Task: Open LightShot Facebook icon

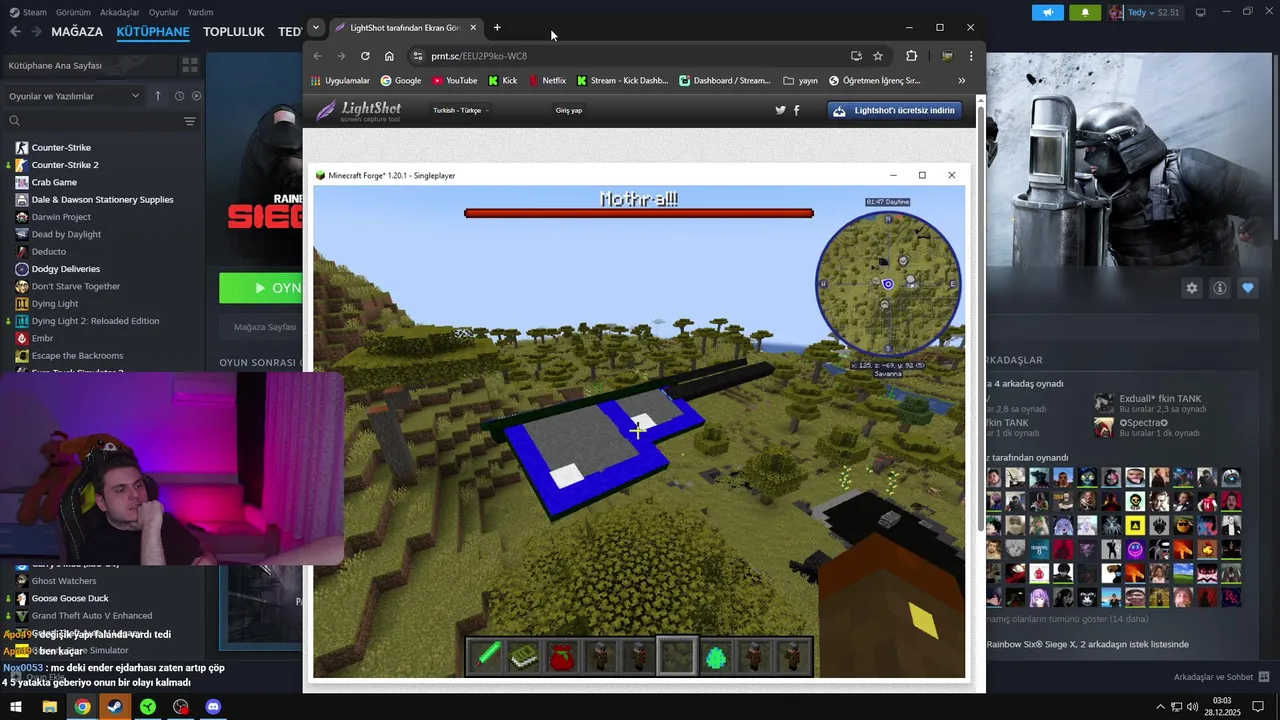Action: point(797,110)
